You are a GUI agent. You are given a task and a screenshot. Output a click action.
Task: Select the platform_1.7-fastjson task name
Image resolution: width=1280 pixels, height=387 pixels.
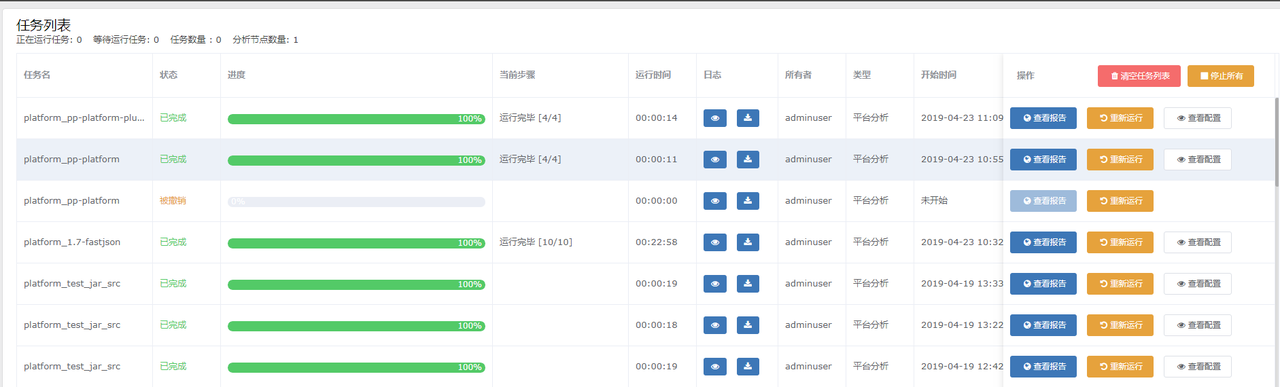tap(72, 242)
